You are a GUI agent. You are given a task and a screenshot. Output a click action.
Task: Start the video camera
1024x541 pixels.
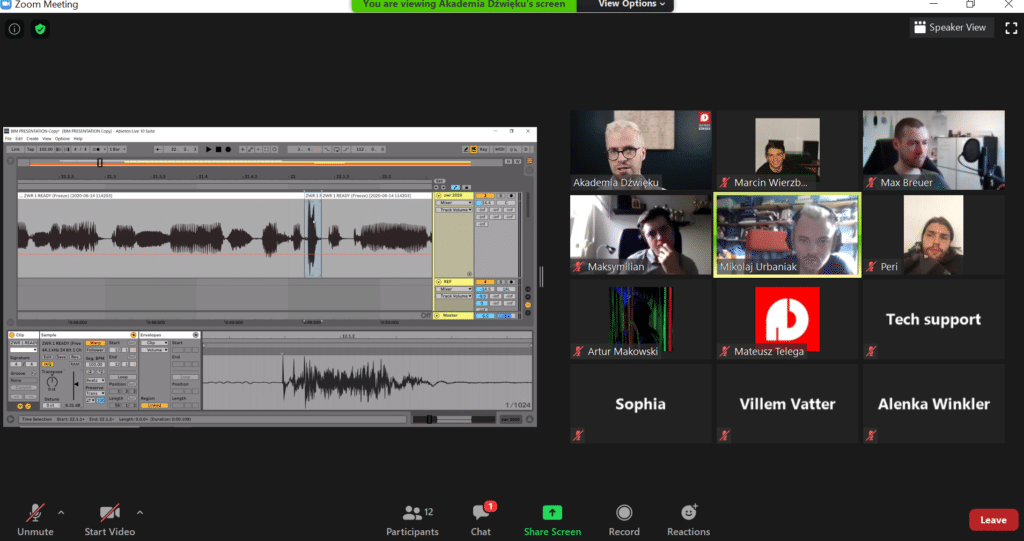pos(110,520)
